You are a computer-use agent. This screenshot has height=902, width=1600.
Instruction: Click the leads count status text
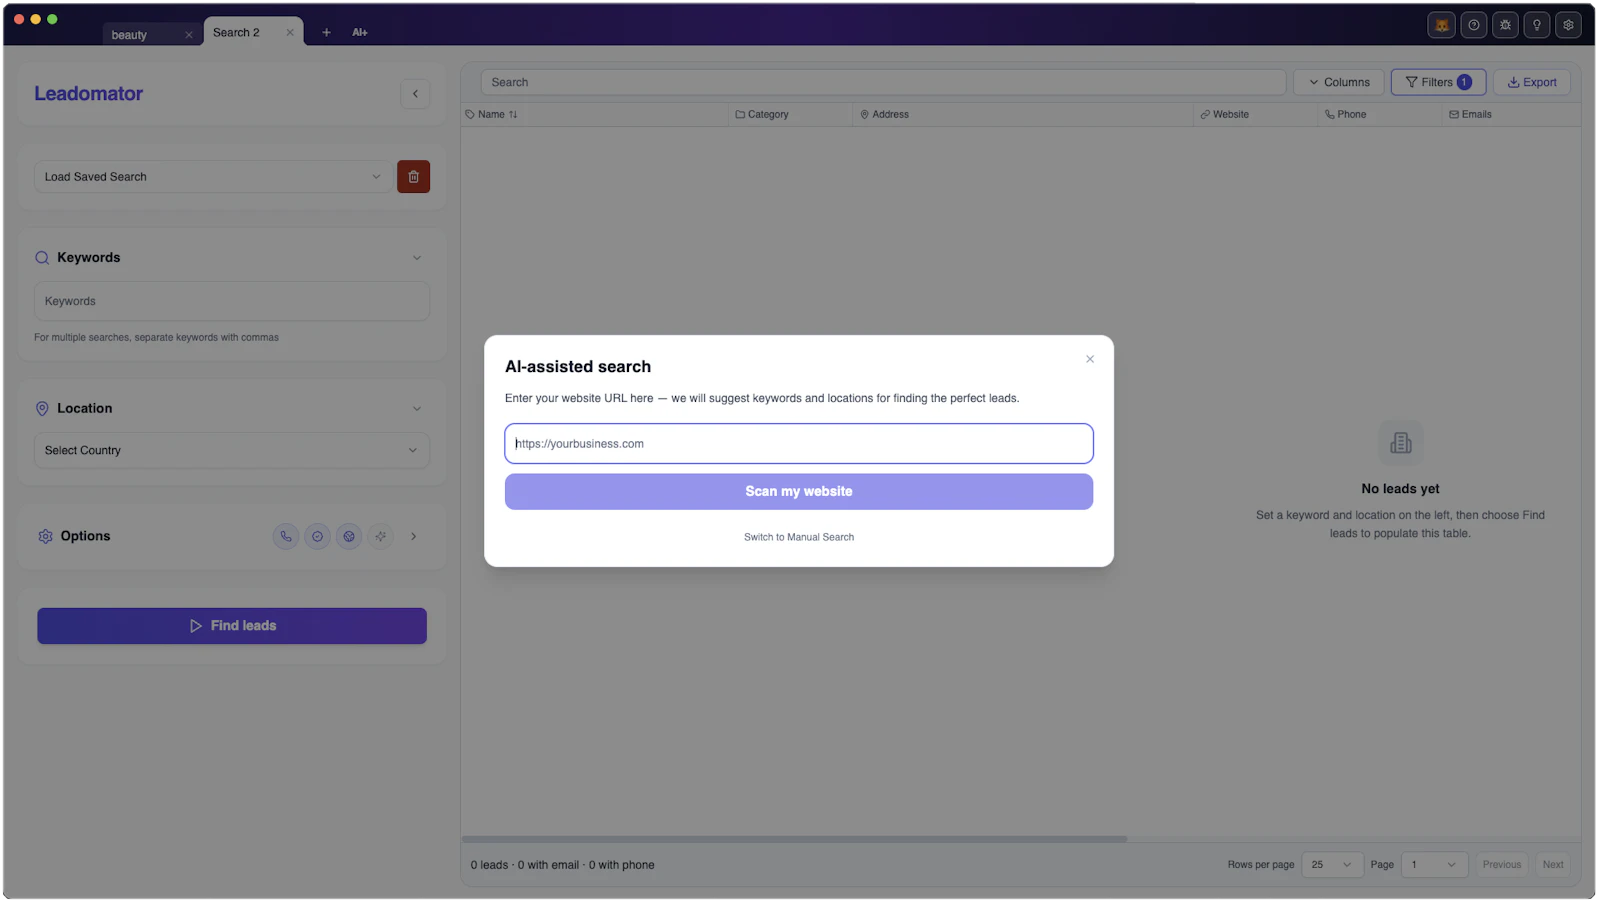pyautogui.click(x=563, y=866)
